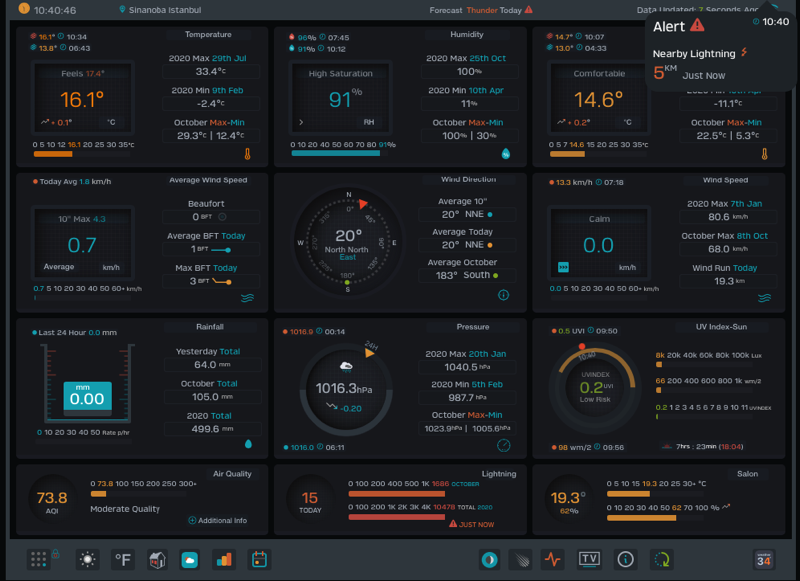Click the Average October 183° South value
The image size is (800, 581).
(467, 275)
